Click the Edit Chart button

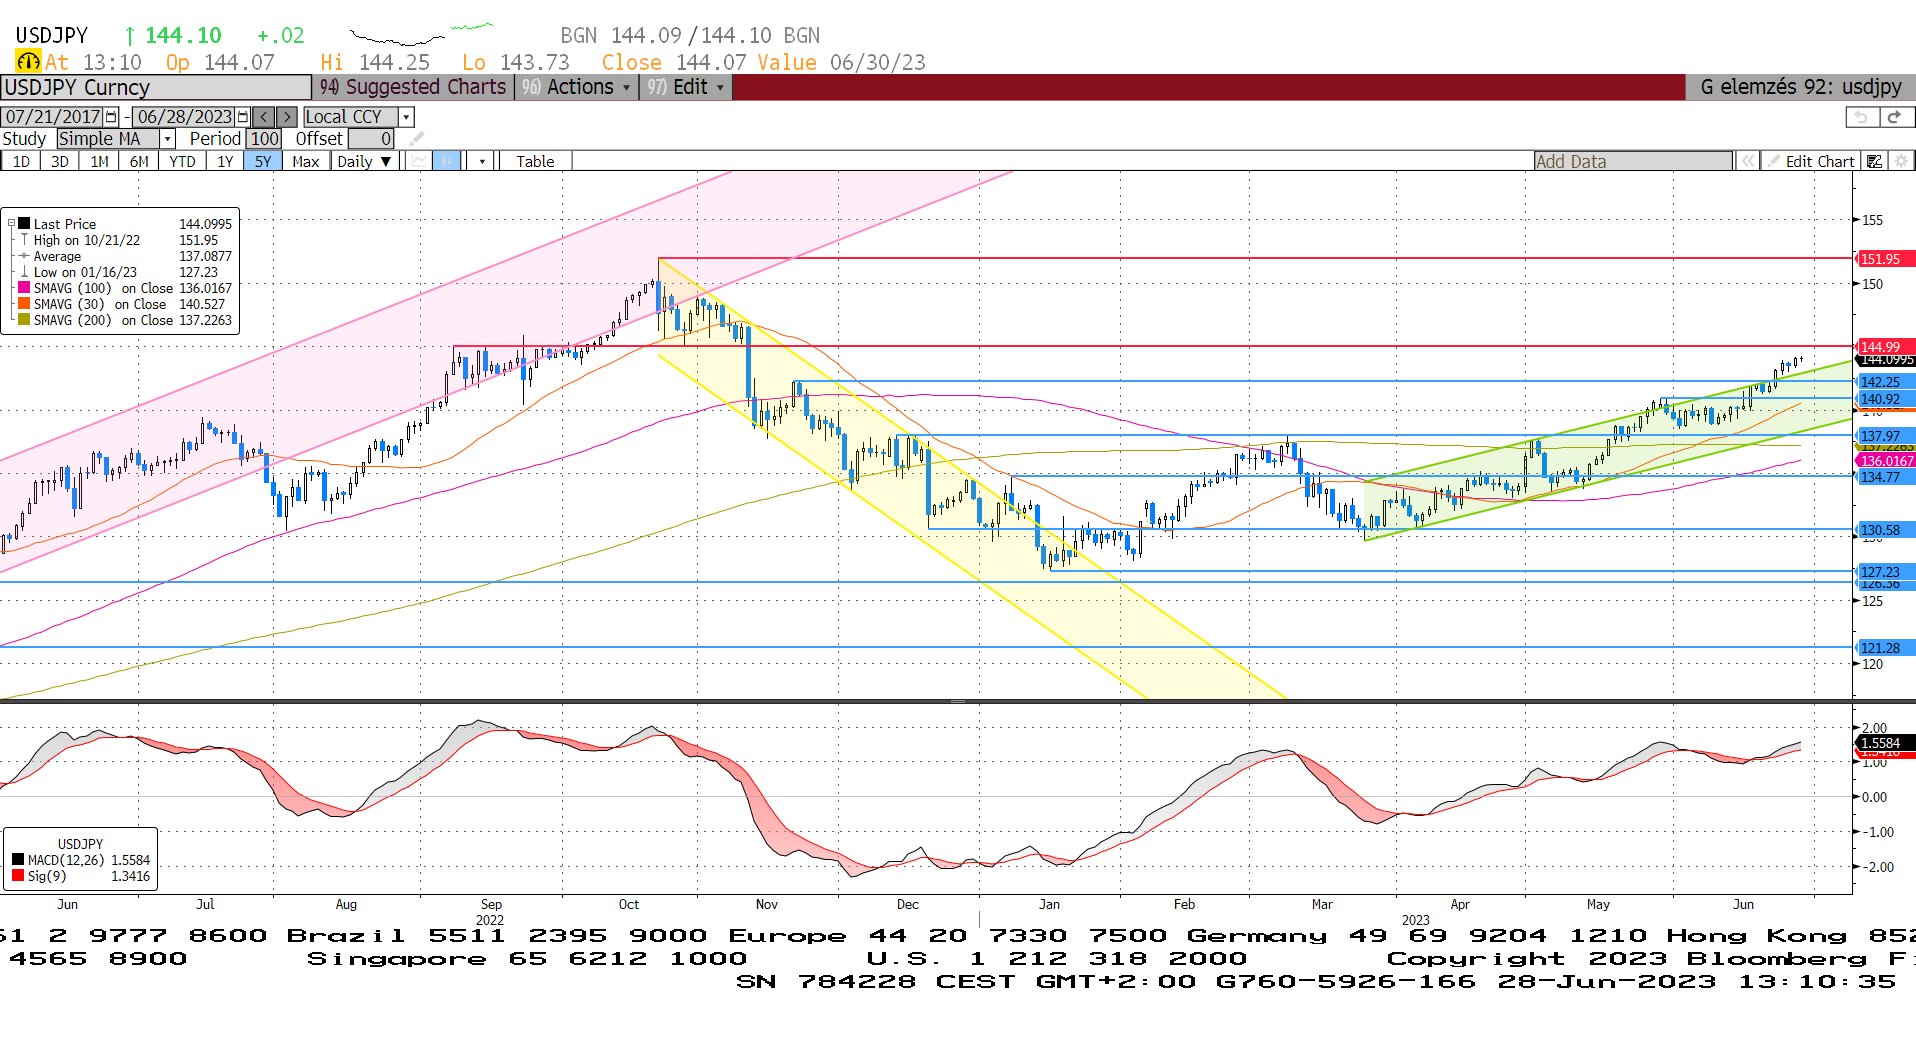coord(1811,161)
